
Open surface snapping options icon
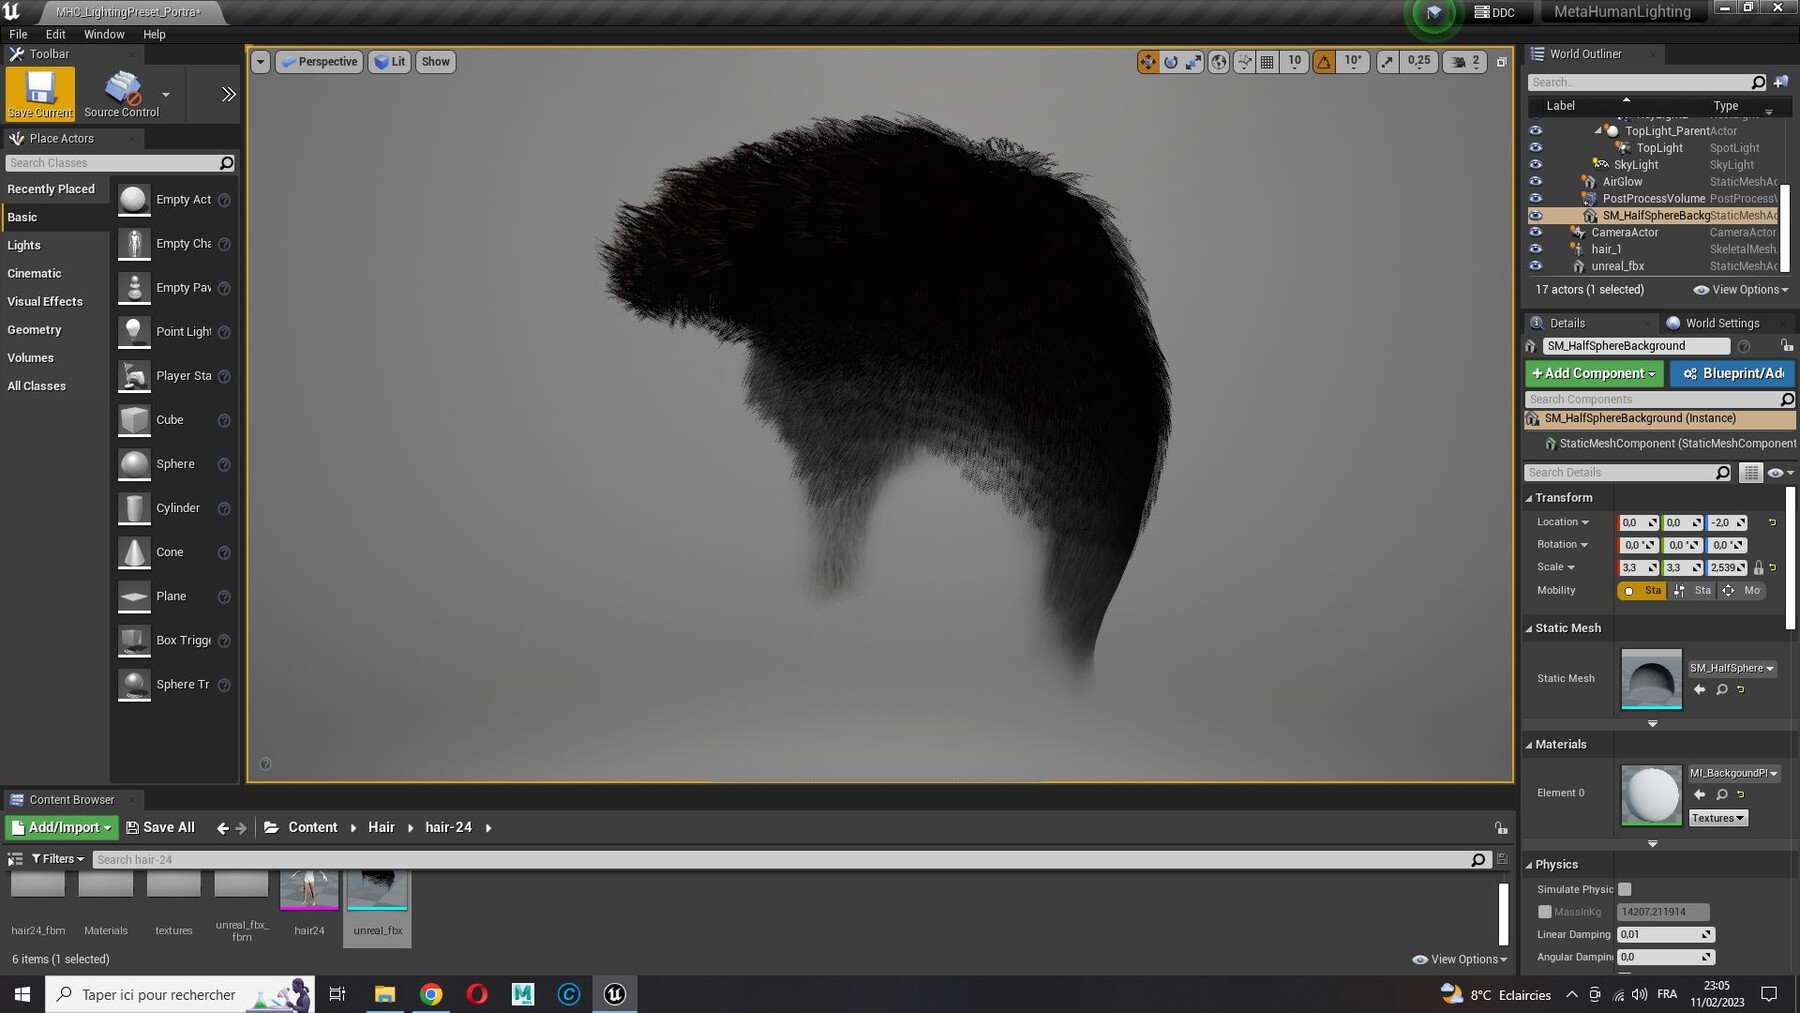(1245, 62)
